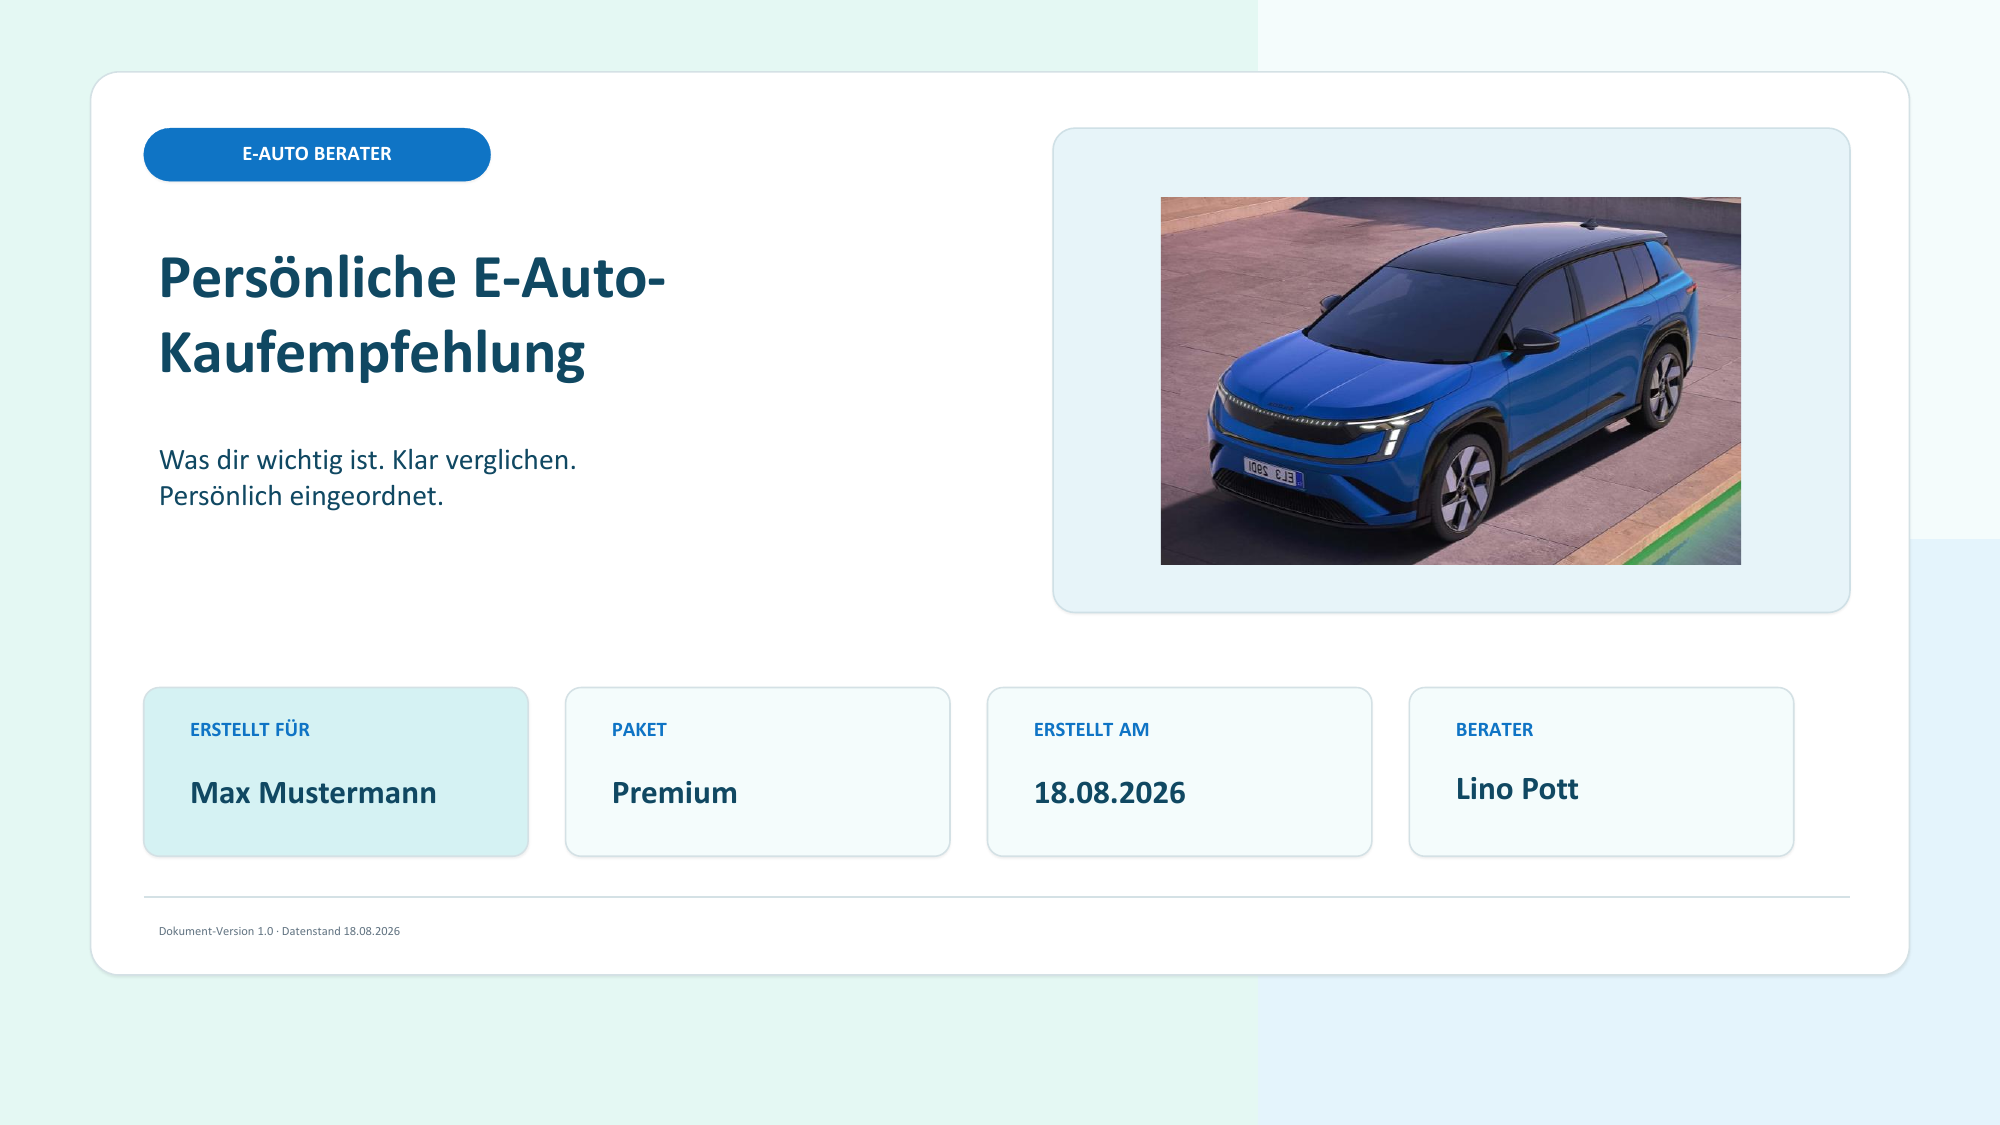Click the BERATER card label
This screenshot has height=1125, width=2000.
coord(1494,730)
